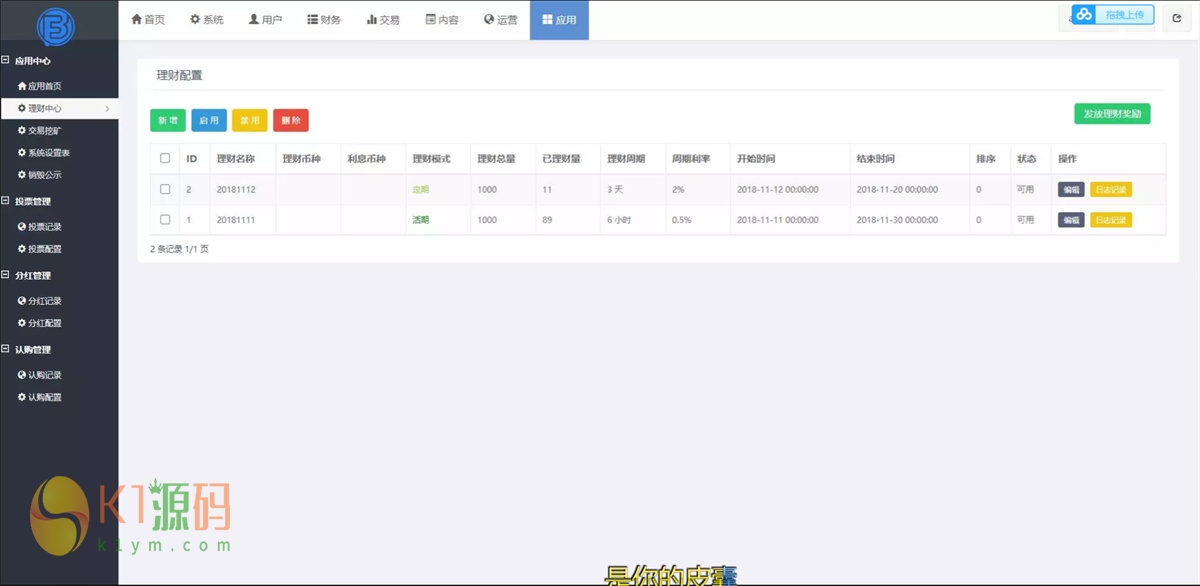Click the chevron arrow beside 理财中心
Image resolution: width=1200 pixels, height=586 pixels.
click(107, 109)
